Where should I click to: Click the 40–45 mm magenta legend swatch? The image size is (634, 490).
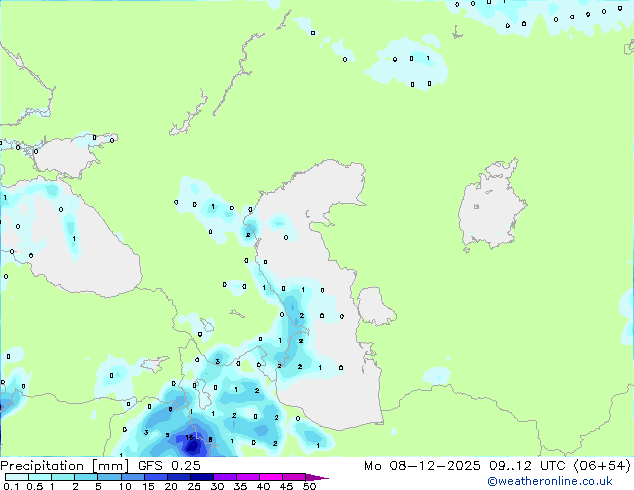point(271,477)
